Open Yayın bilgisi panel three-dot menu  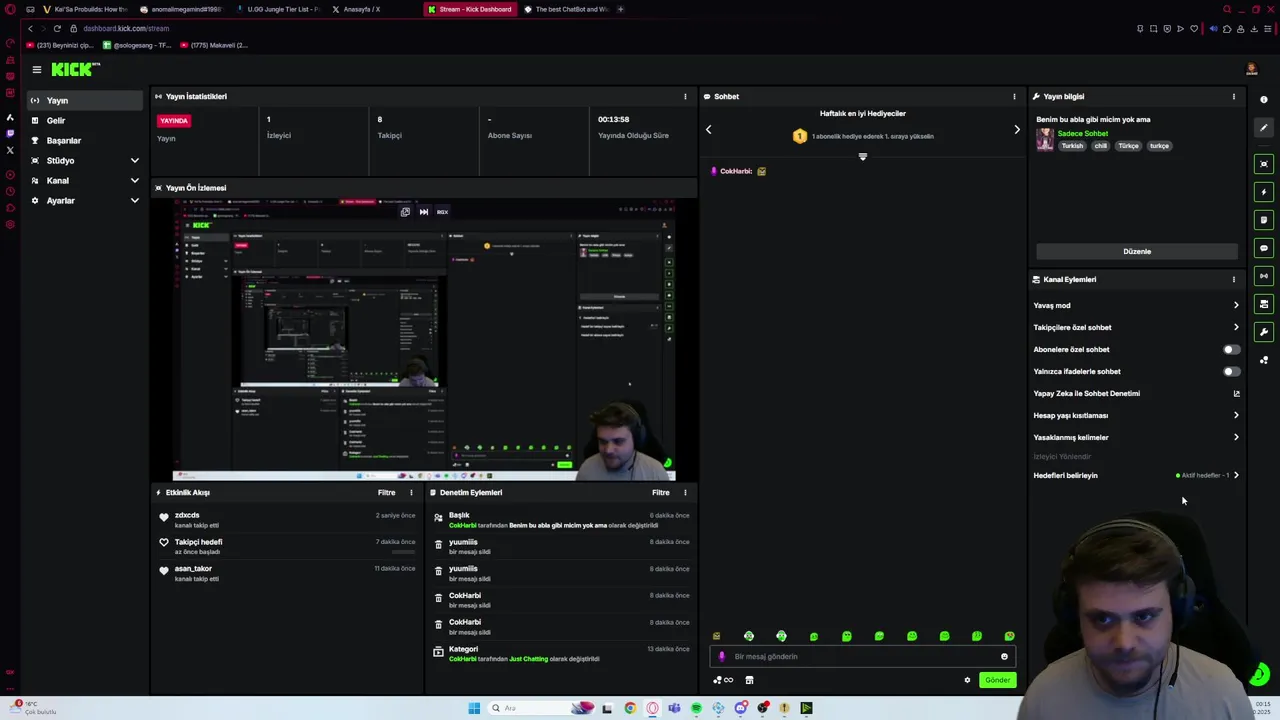click(x=1233, y=97)
